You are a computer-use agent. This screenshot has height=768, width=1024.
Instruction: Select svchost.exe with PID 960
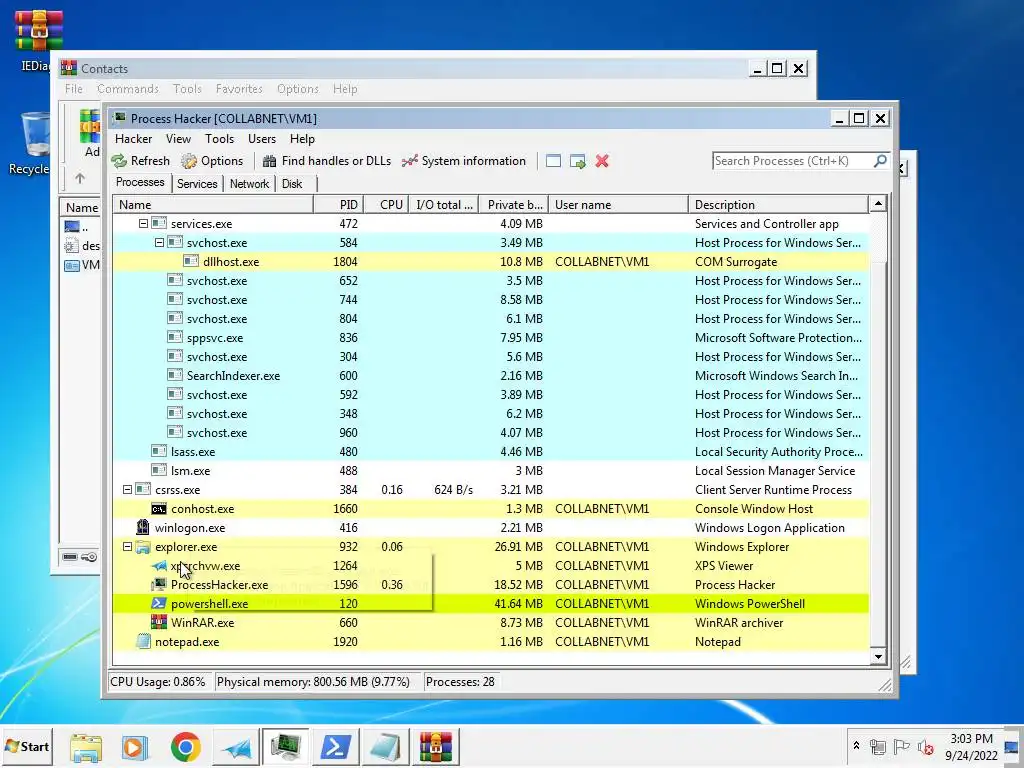pyautogui.click(x=491, y=432)
